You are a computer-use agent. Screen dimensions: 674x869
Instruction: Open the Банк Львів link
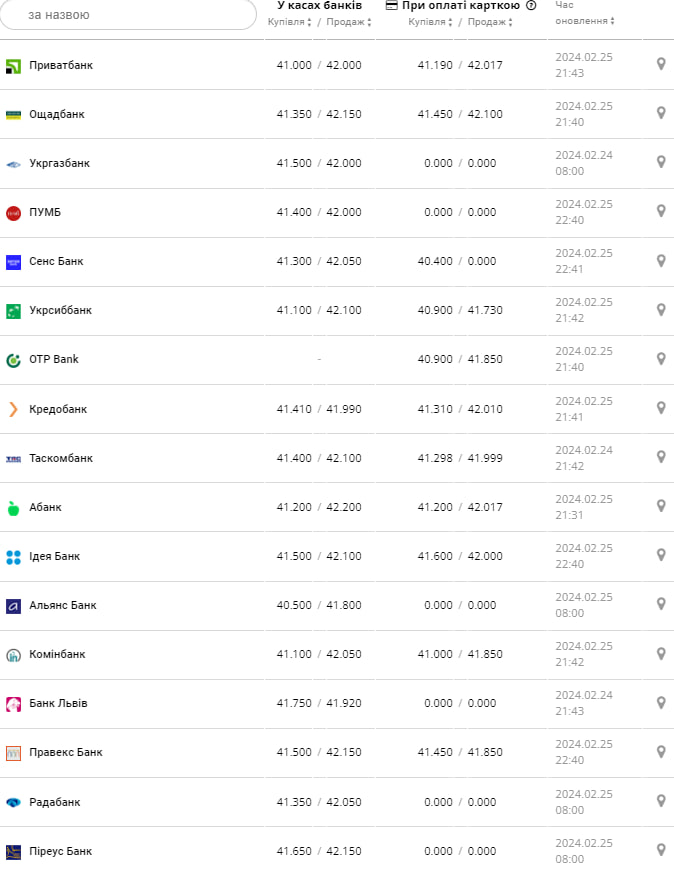58,703
